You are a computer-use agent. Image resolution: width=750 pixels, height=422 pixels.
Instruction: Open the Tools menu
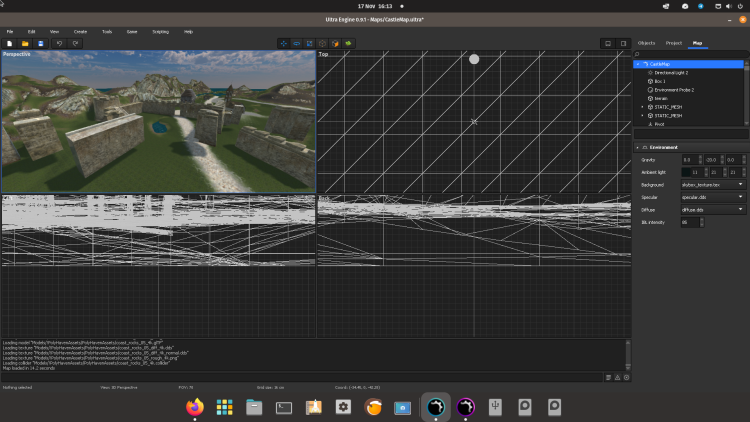coord(107,32)
